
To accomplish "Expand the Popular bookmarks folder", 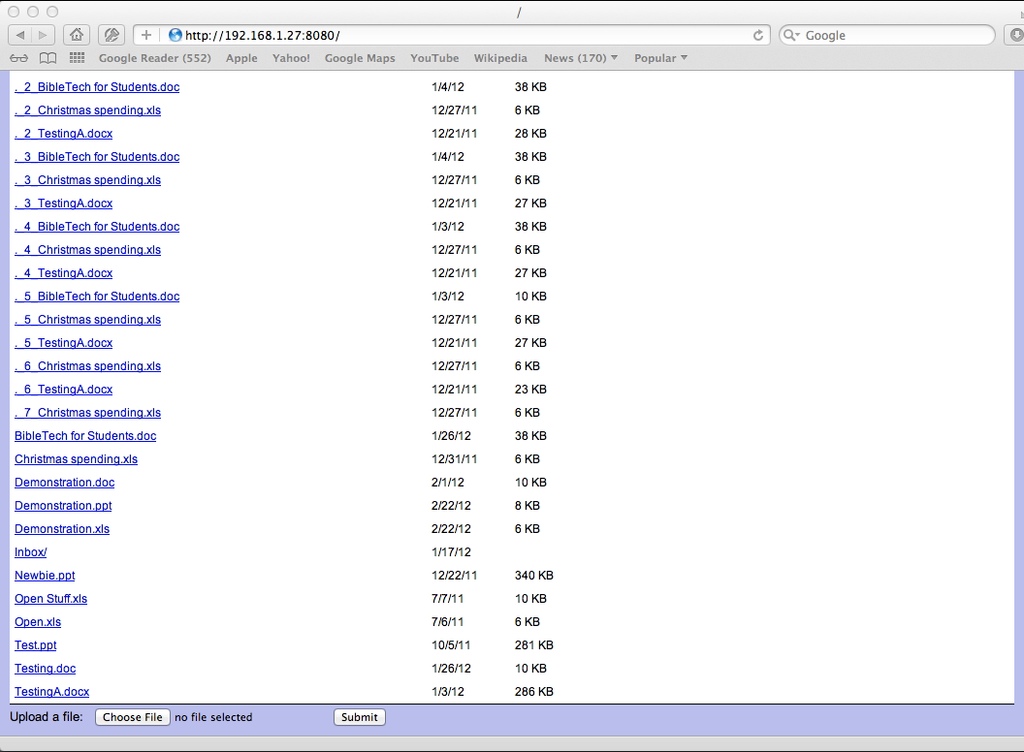I will [x=660, y=58].
